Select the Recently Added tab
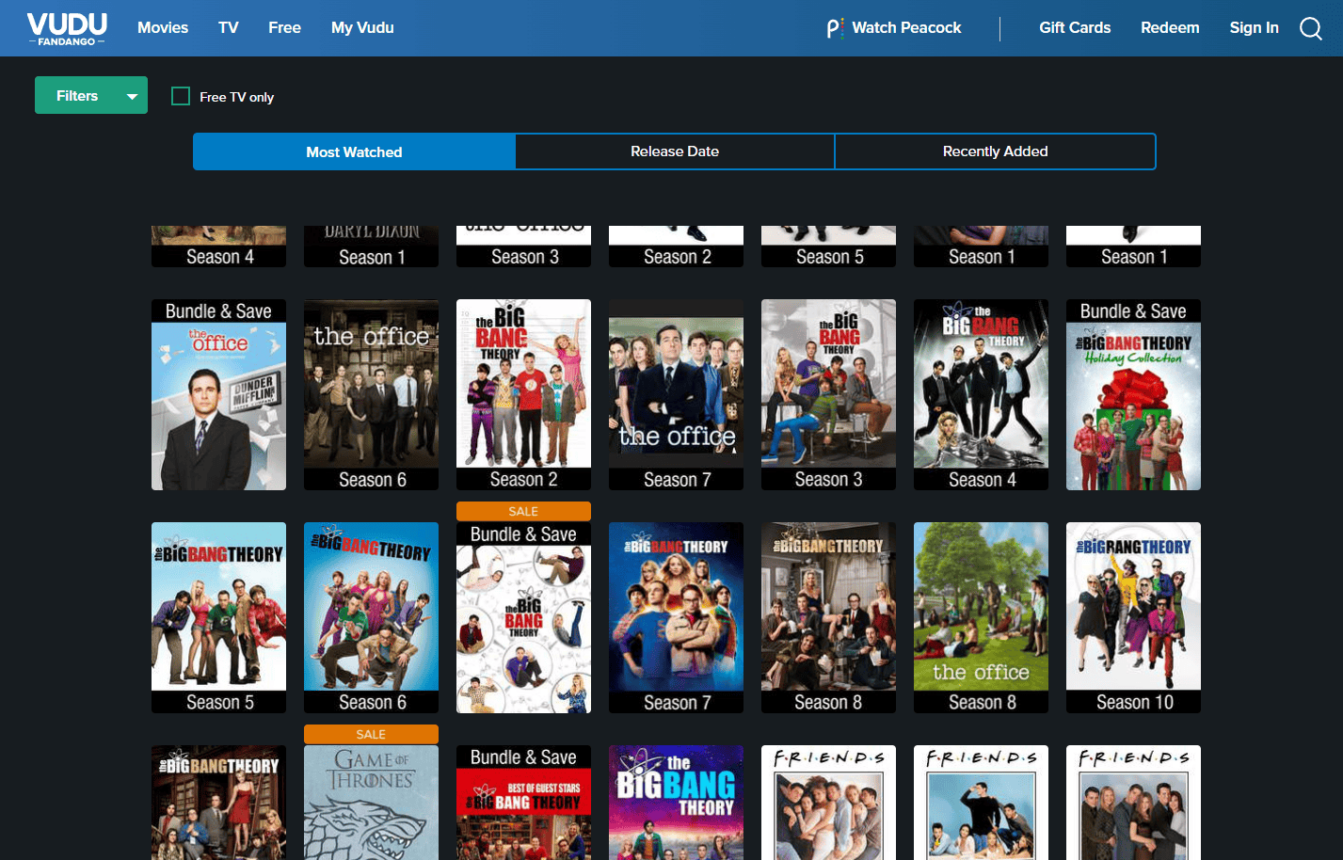 (995, 152)
